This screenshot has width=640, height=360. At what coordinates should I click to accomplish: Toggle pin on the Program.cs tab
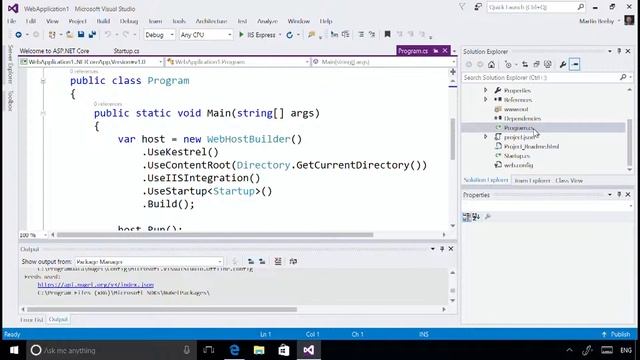pos(436,51)
